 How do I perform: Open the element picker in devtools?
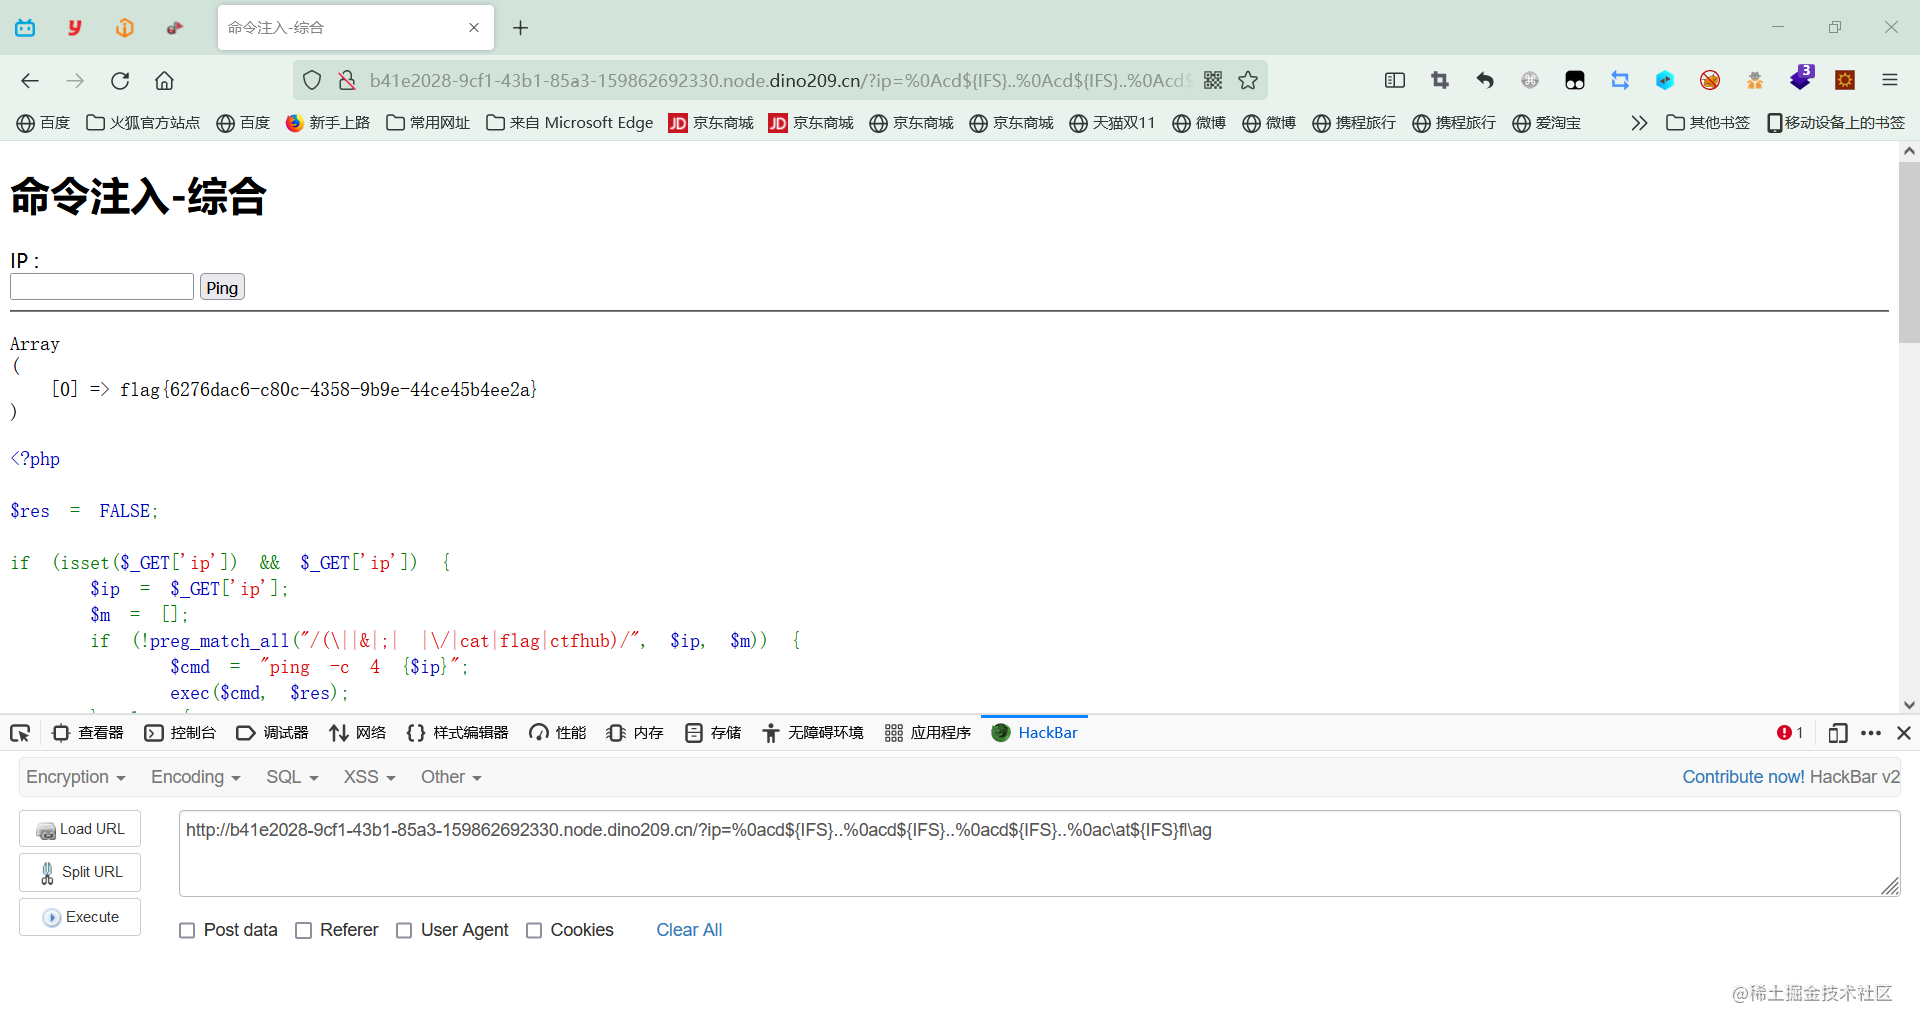[x=20, y=733]
